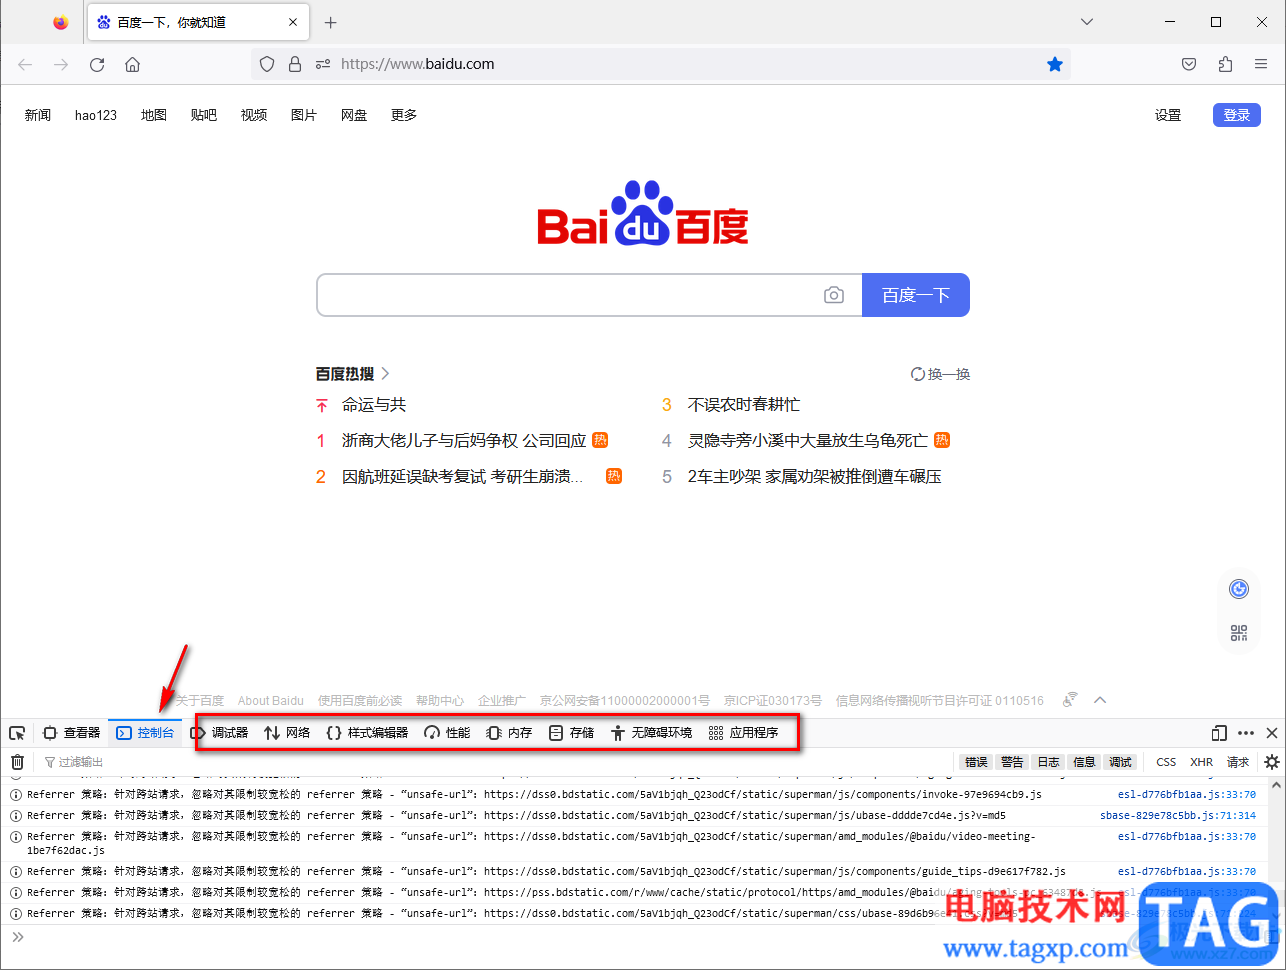Switch to 无障碍环境 accessibility tab
1286x970 pixels.
pos(651,733)
